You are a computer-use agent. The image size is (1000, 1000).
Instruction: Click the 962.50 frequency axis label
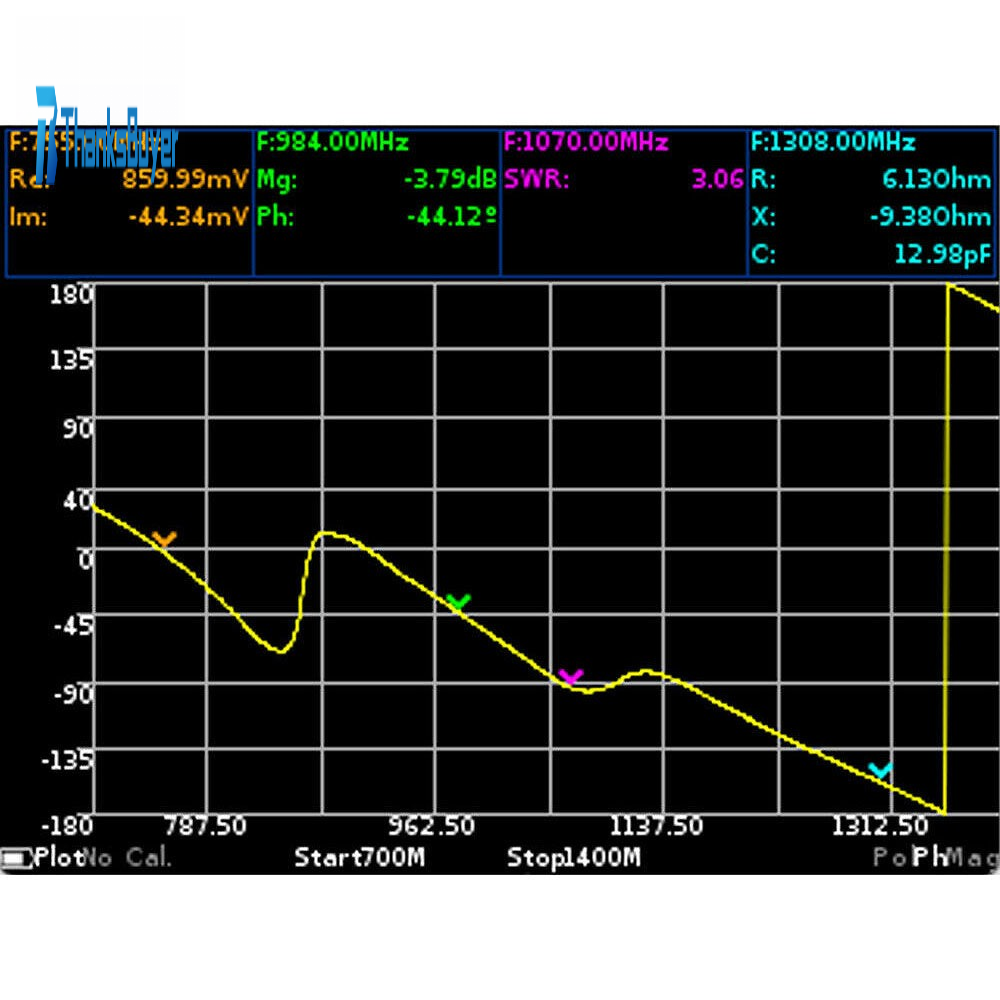click(432, 827)
